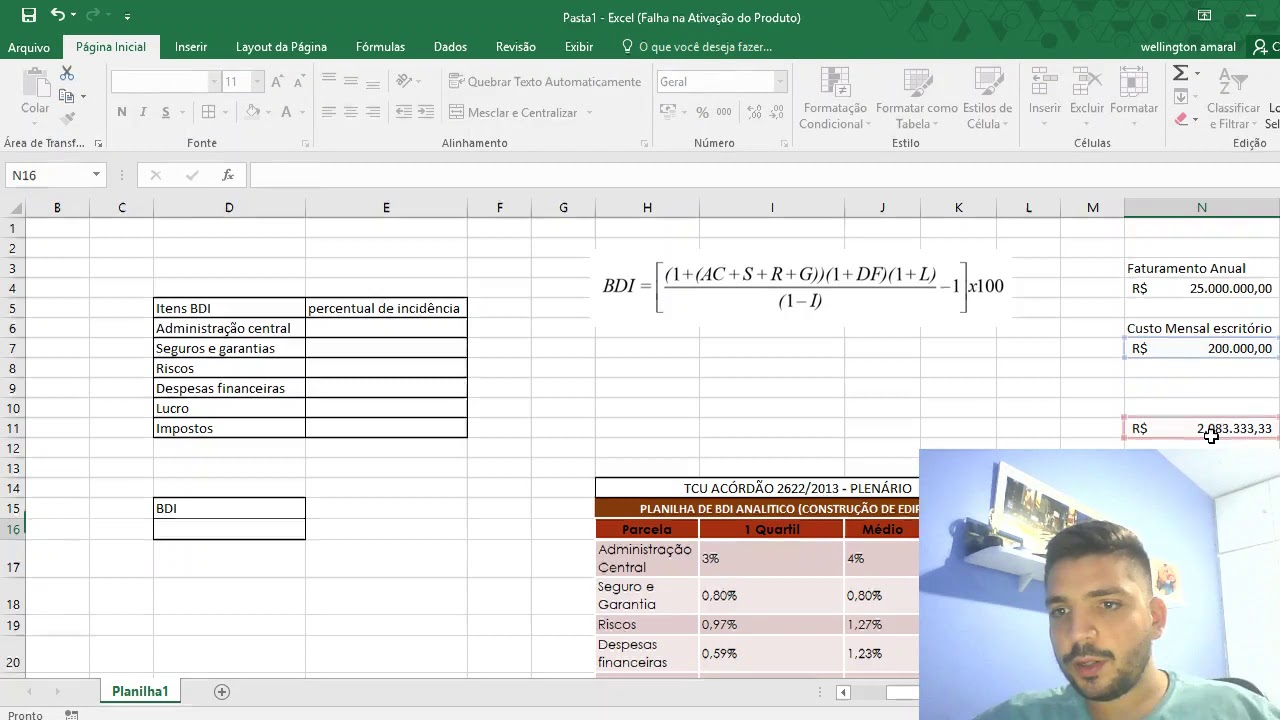Image resolution: width=1280 pixels, height=720 pixels.
Task: Switch to the Inserir ribbon tab
Action: pos(191,47)
